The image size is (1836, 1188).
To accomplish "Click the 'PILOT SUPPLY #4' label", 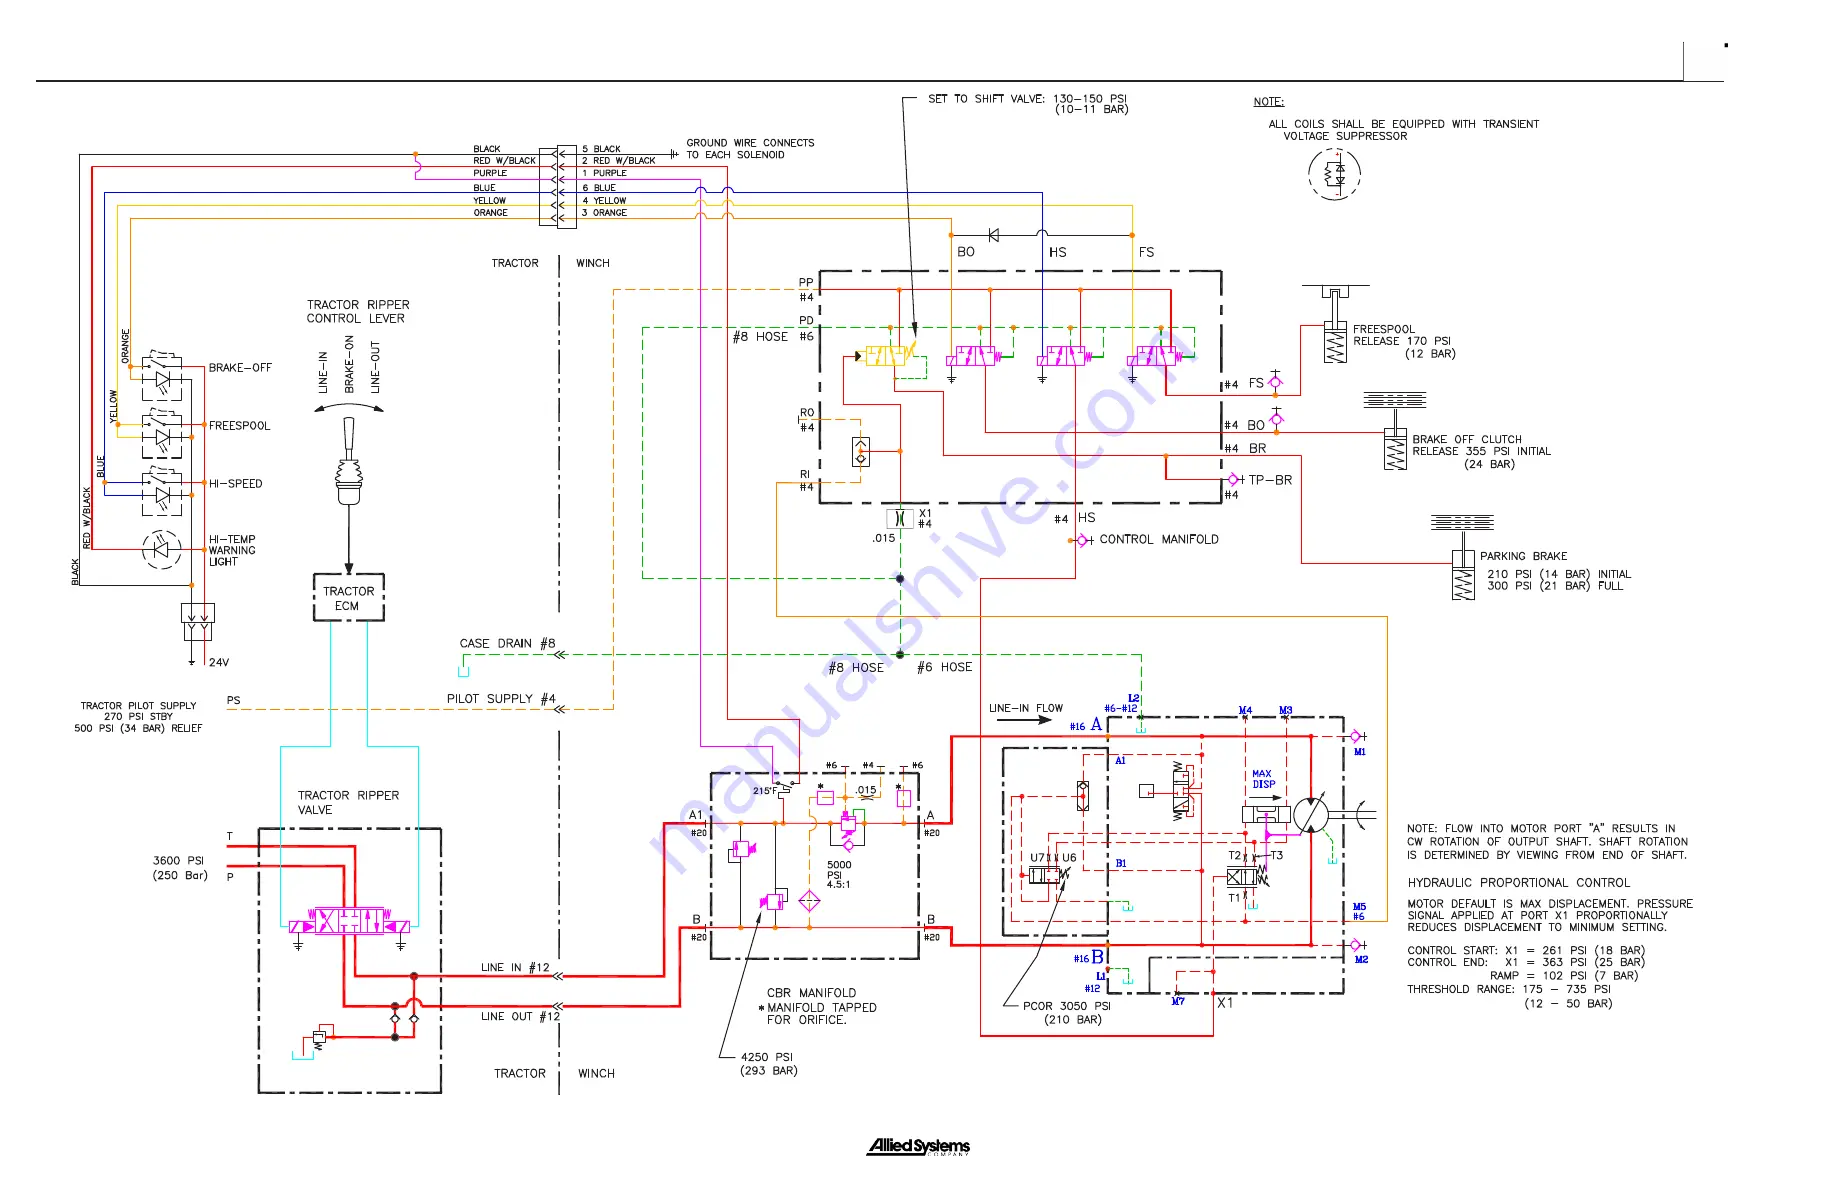I will (x=501, y=699).
